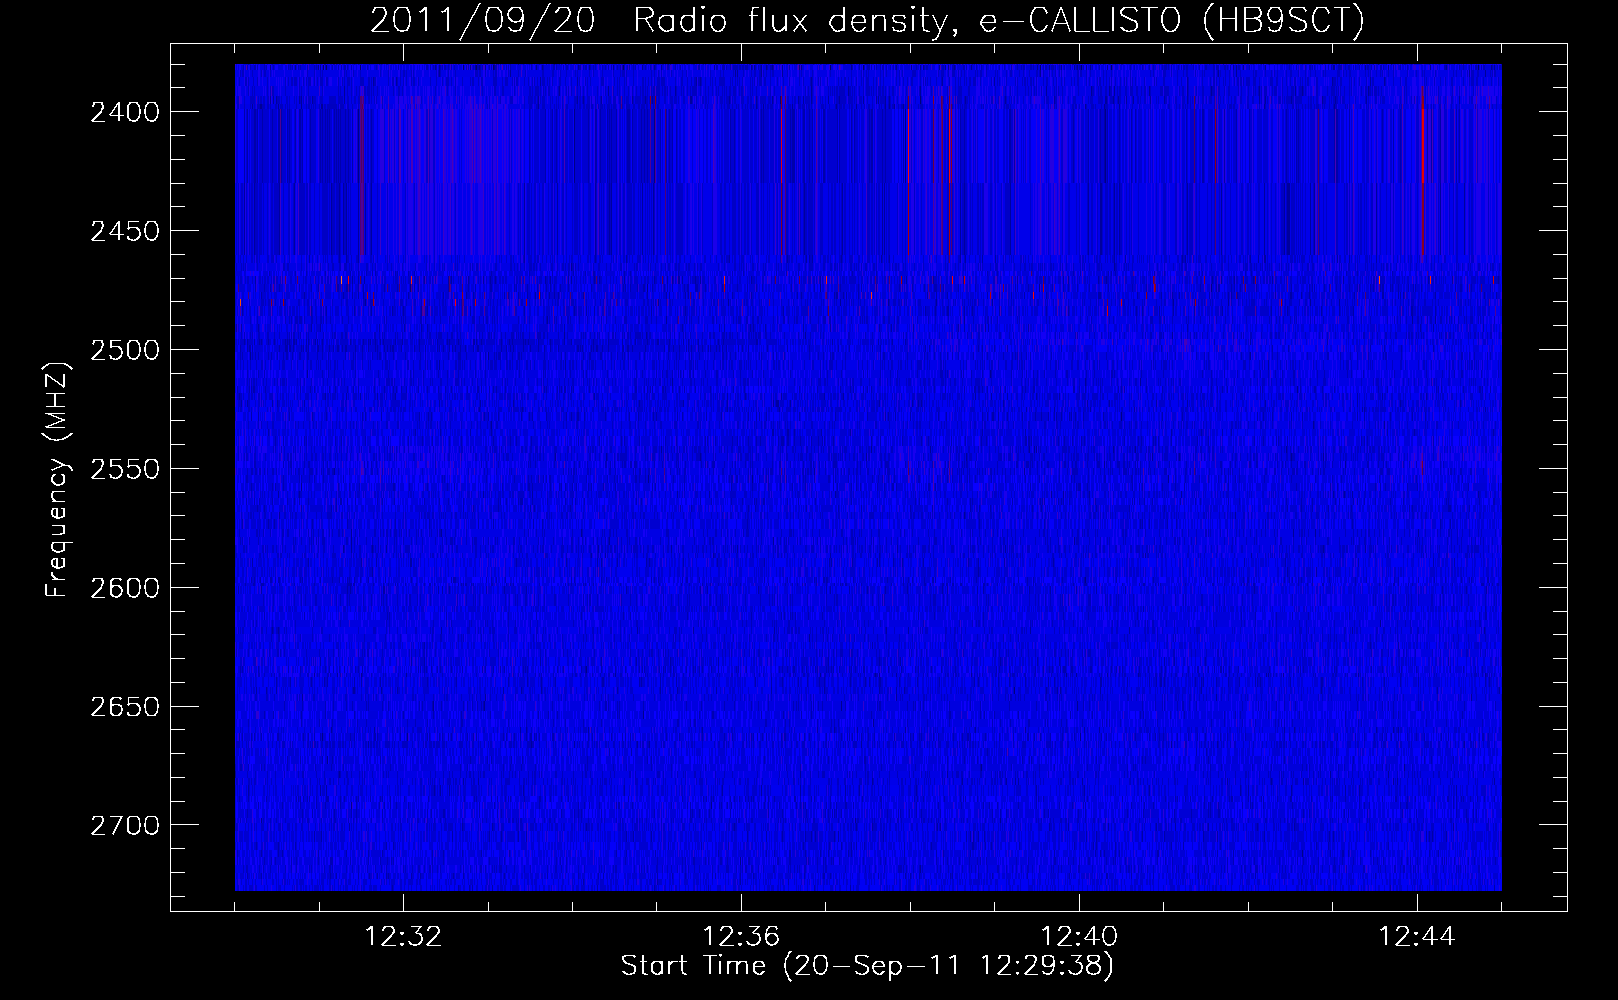Select the 2600 frequency tick label
This screenshot has height=1000, width=1618.
125,588
